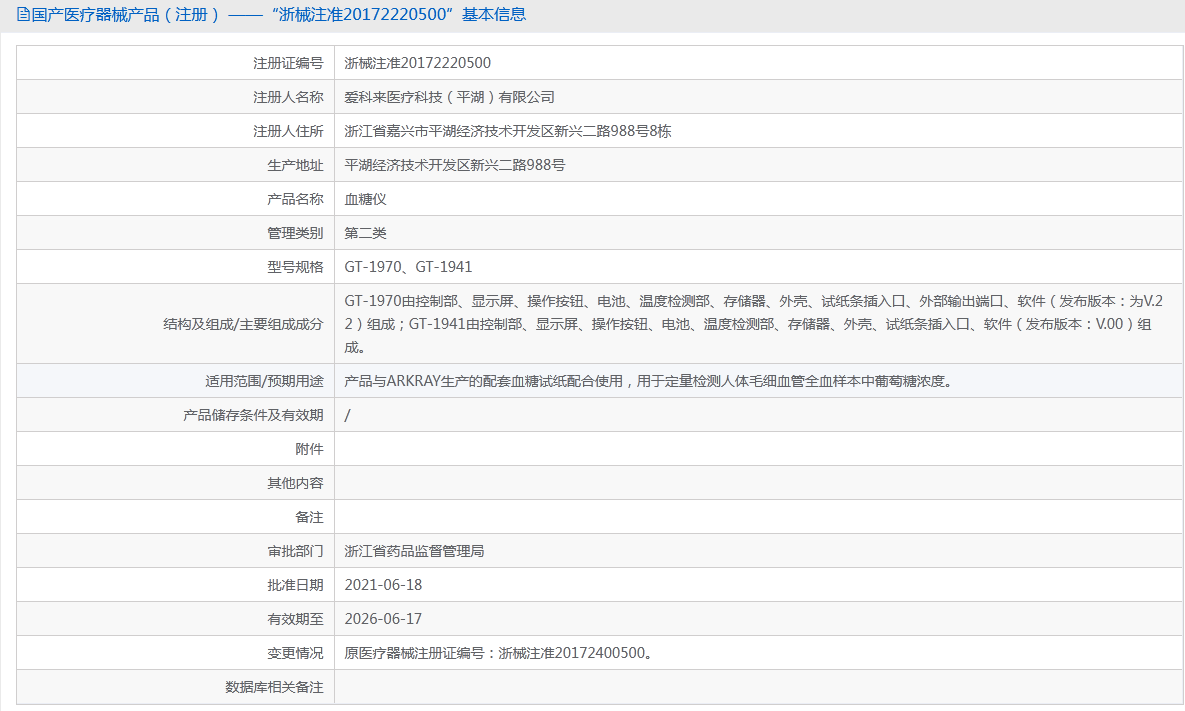Click the intended use text mentioning ARKRAY
The width and height of the screenshot is (1185, 711).
(x=647, y=381)
